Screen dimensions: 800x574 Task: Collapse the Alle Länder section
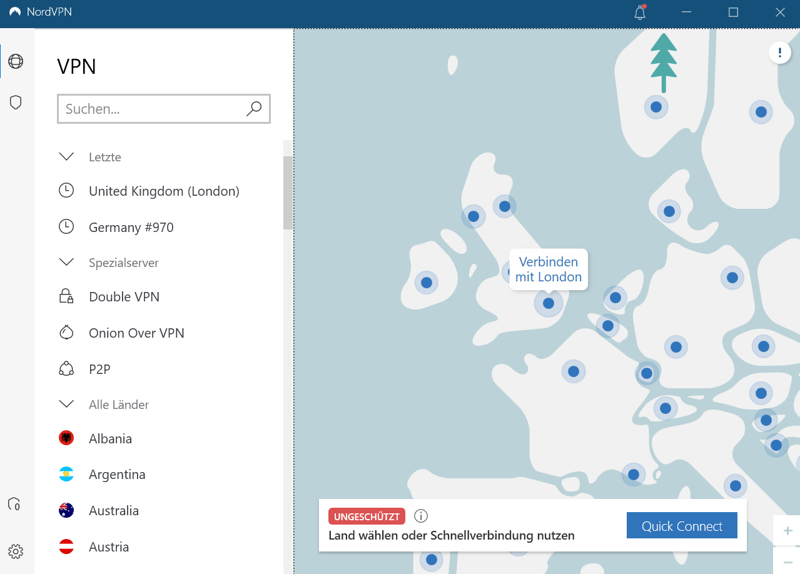coord(67,404)
